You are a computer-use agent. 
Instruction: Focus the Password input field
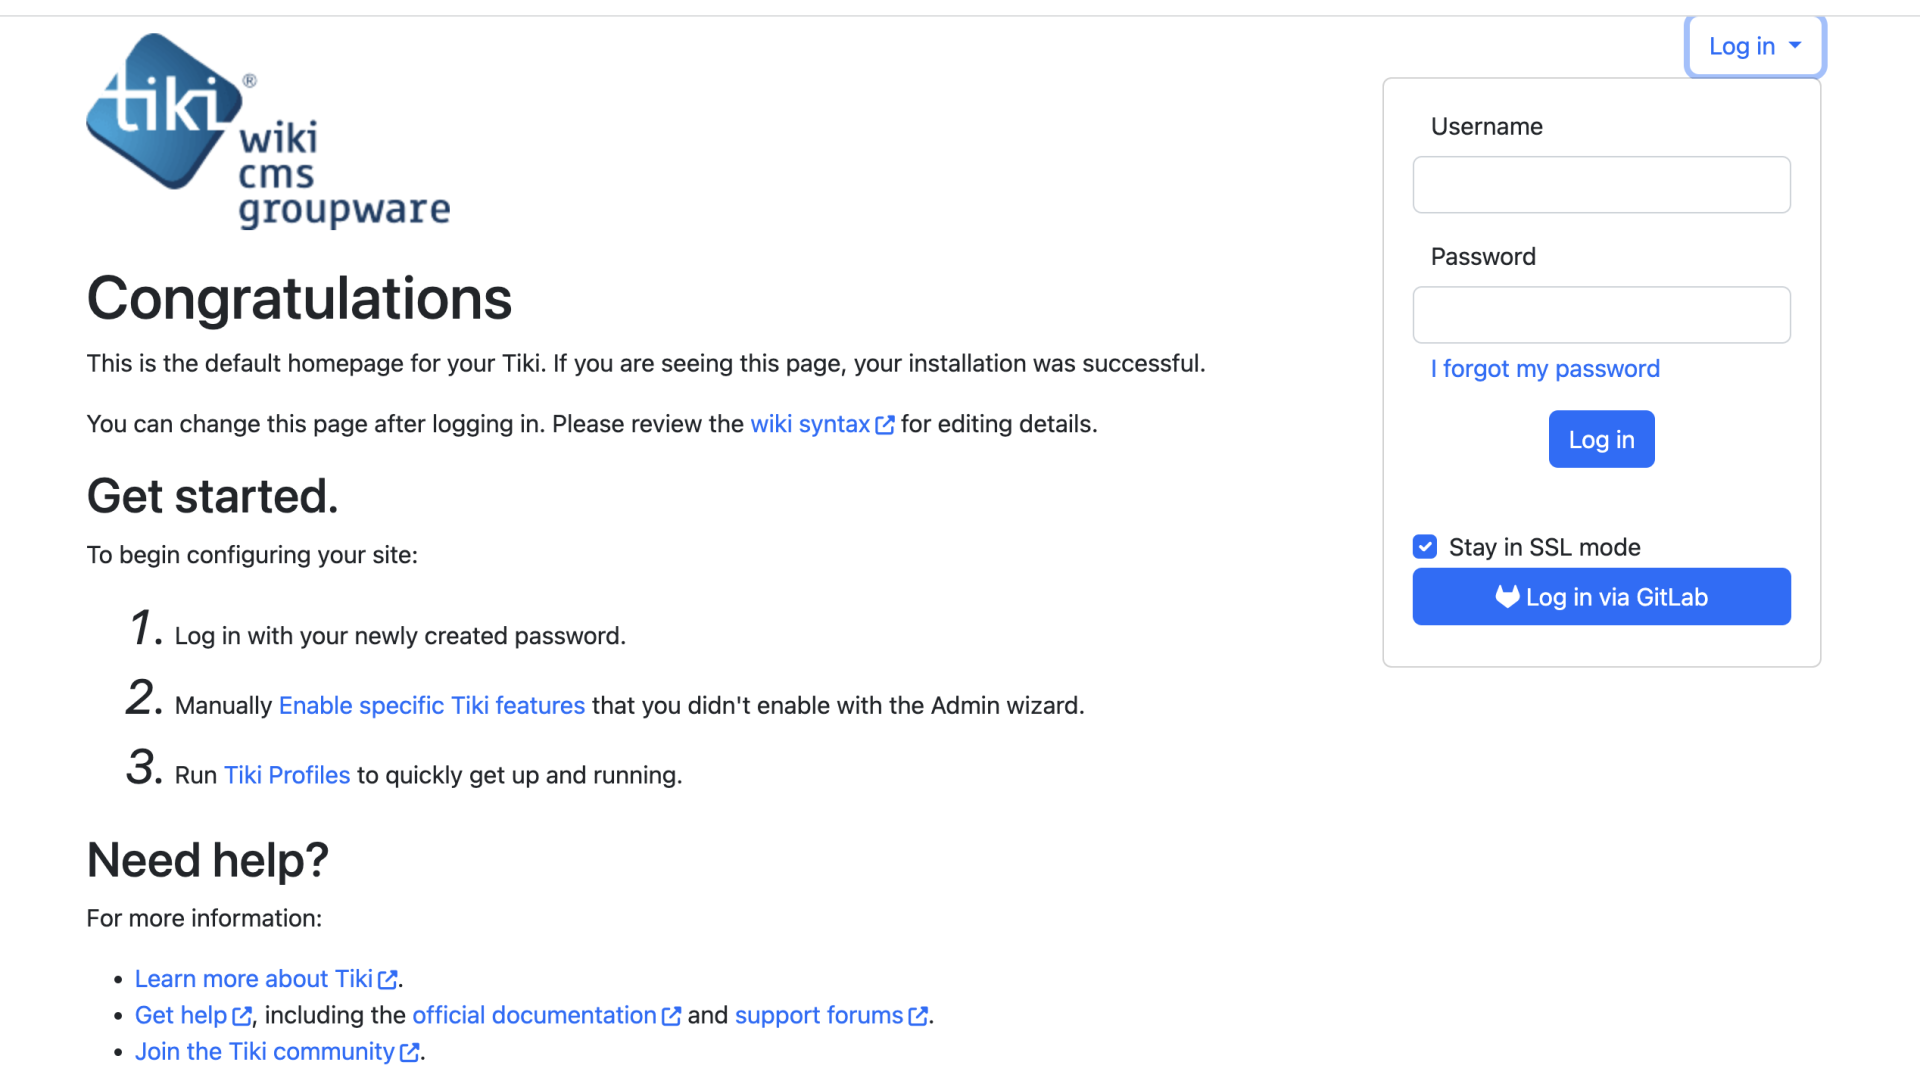pos(1601,315)
